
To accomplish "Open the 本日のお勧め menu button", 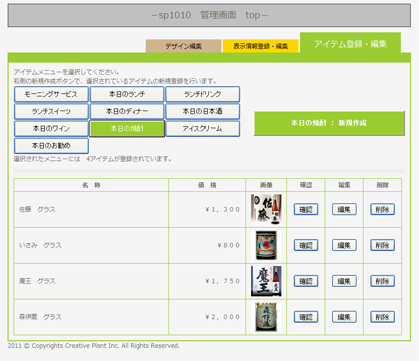I will click(51, 146).
